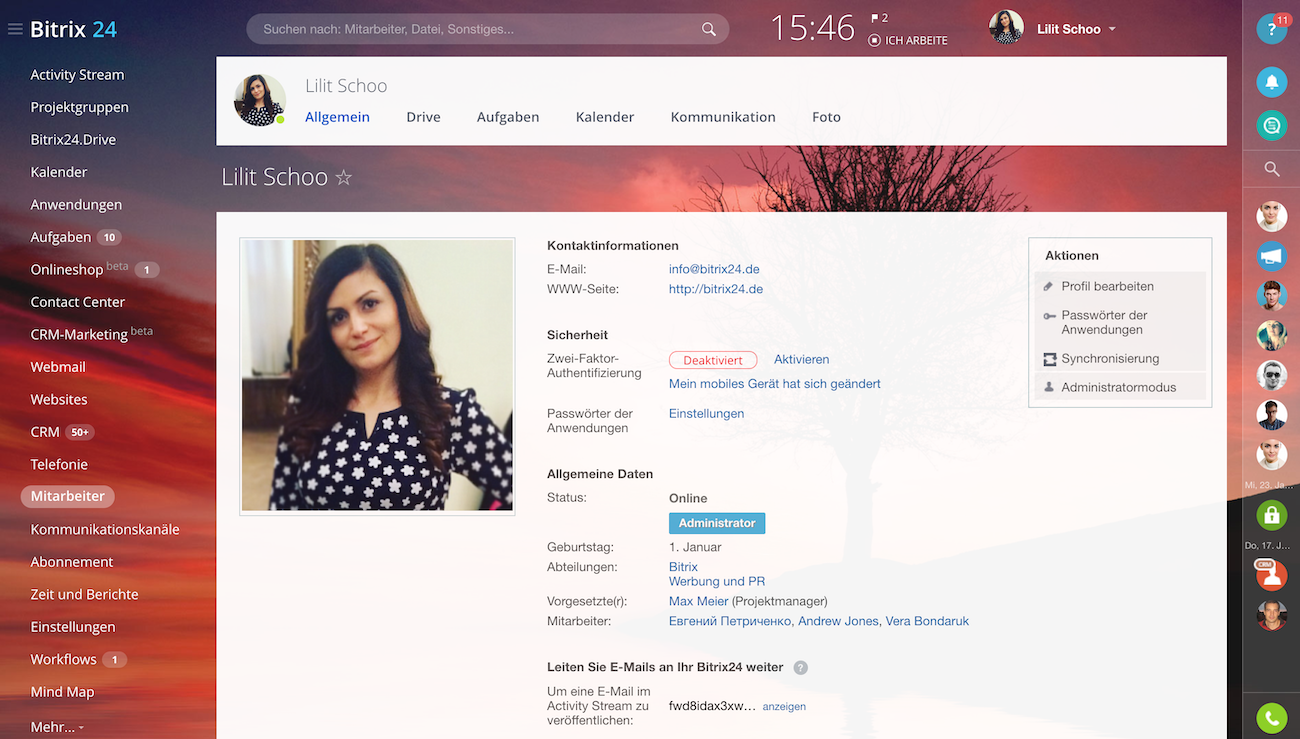Switch to the Allgemein tab
The height and width of the screenshot is (739, 1300).
(x=337, y=117)
